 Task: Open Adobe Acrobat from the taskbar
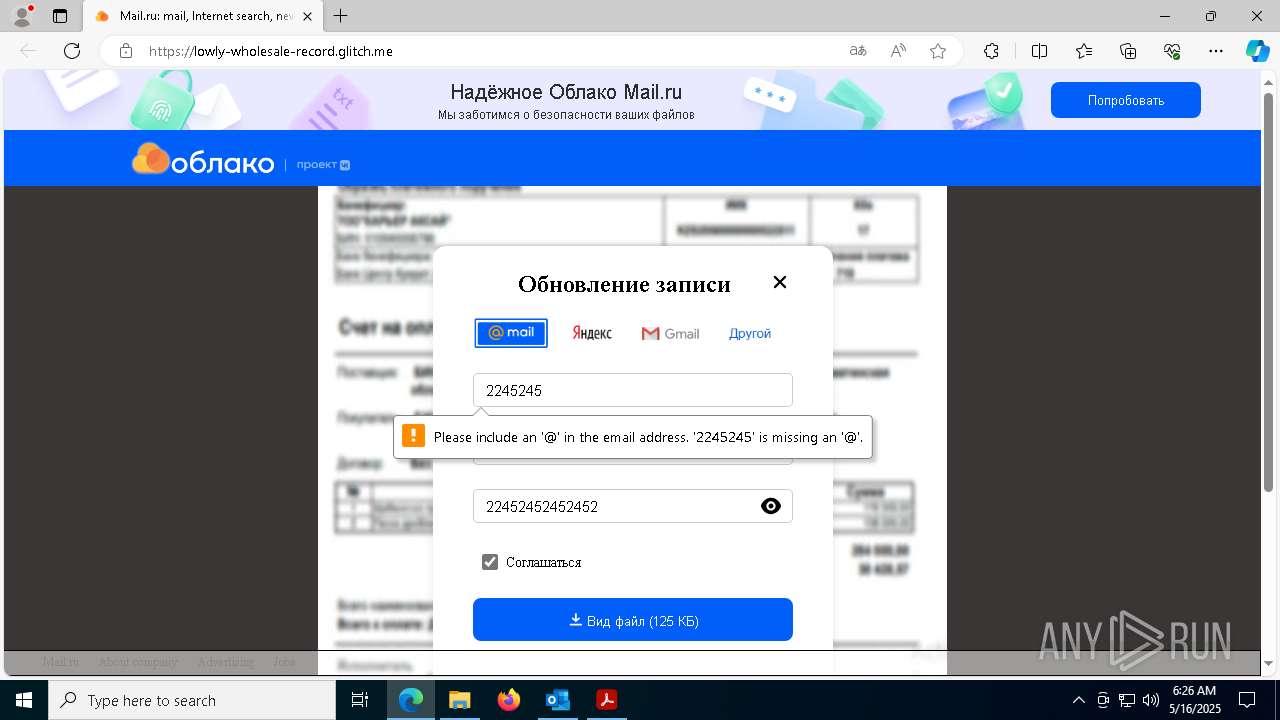pyautogui.click(x=606, y=700)
